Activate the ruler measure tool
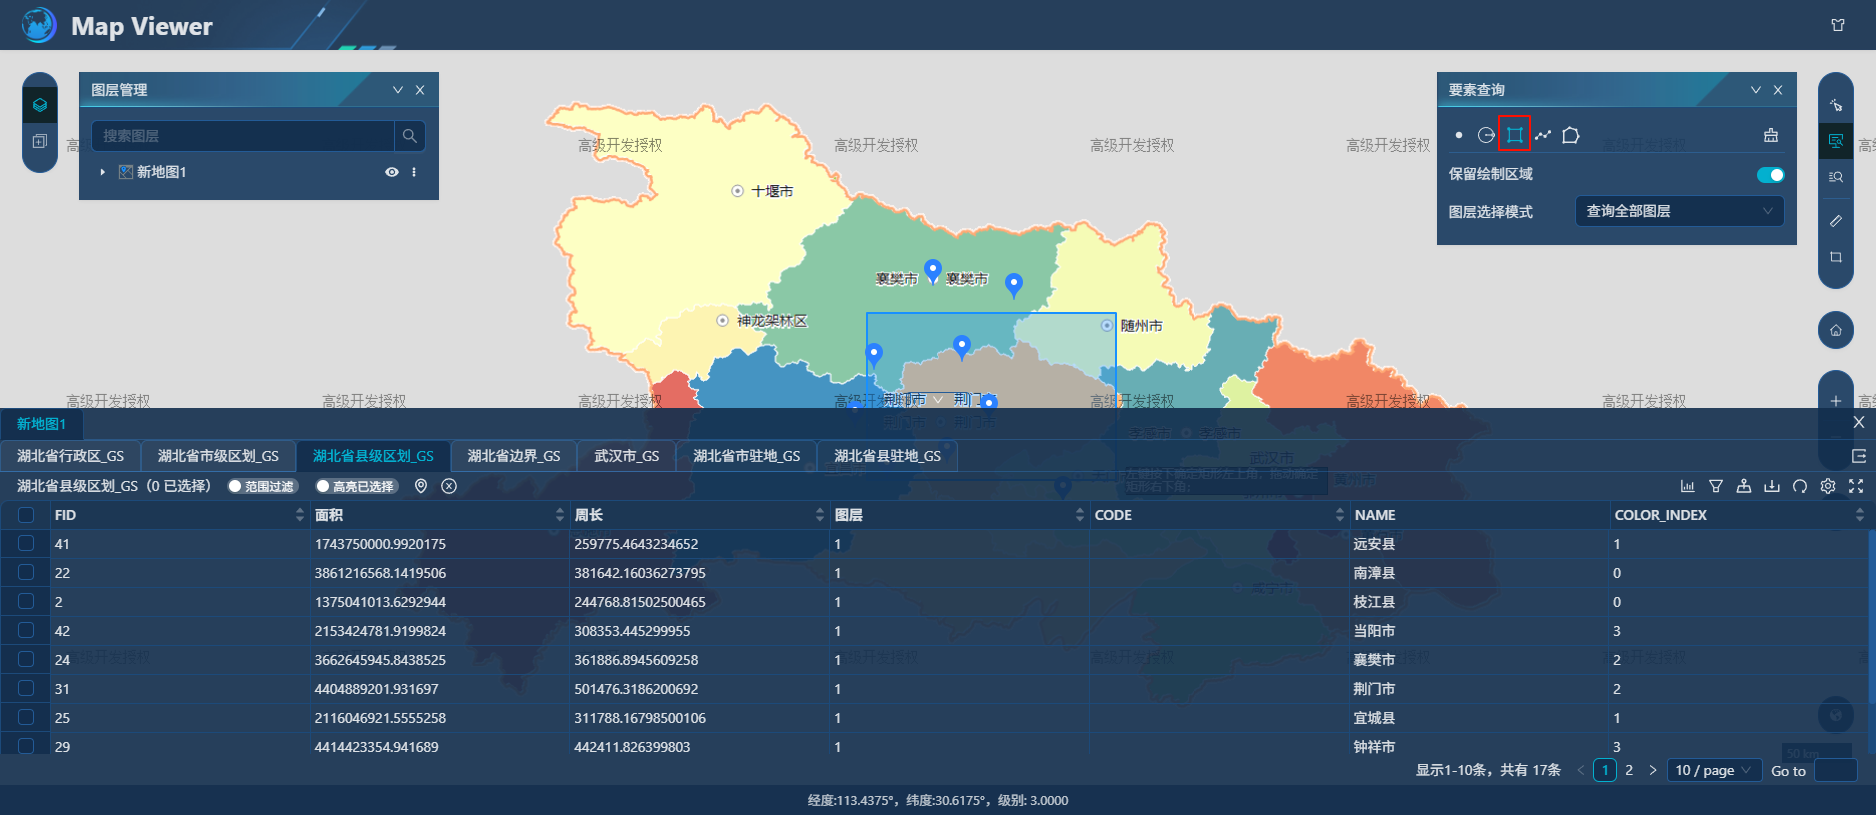Image resolution: width=1876 pixels, height=815 pixels. pos(1836,221)
